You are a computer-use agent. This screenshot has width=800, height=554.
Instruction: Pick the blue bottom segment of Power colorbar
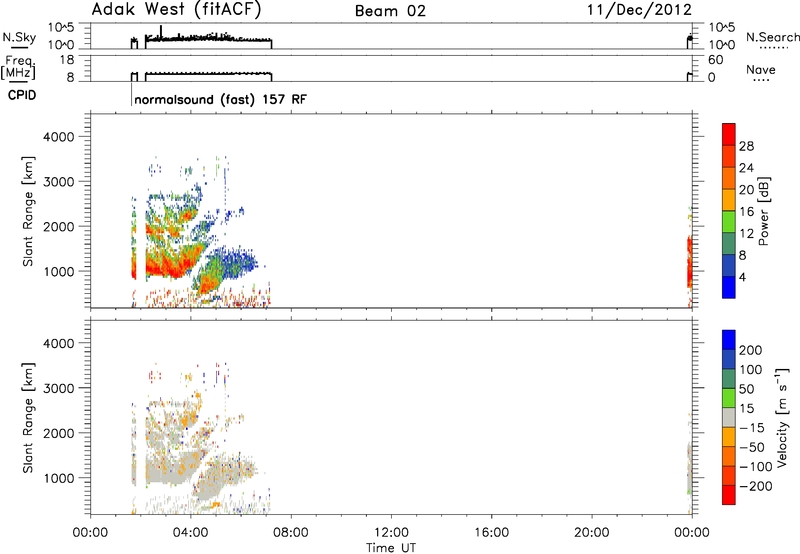pyautogui.click(x=729, y=287)
